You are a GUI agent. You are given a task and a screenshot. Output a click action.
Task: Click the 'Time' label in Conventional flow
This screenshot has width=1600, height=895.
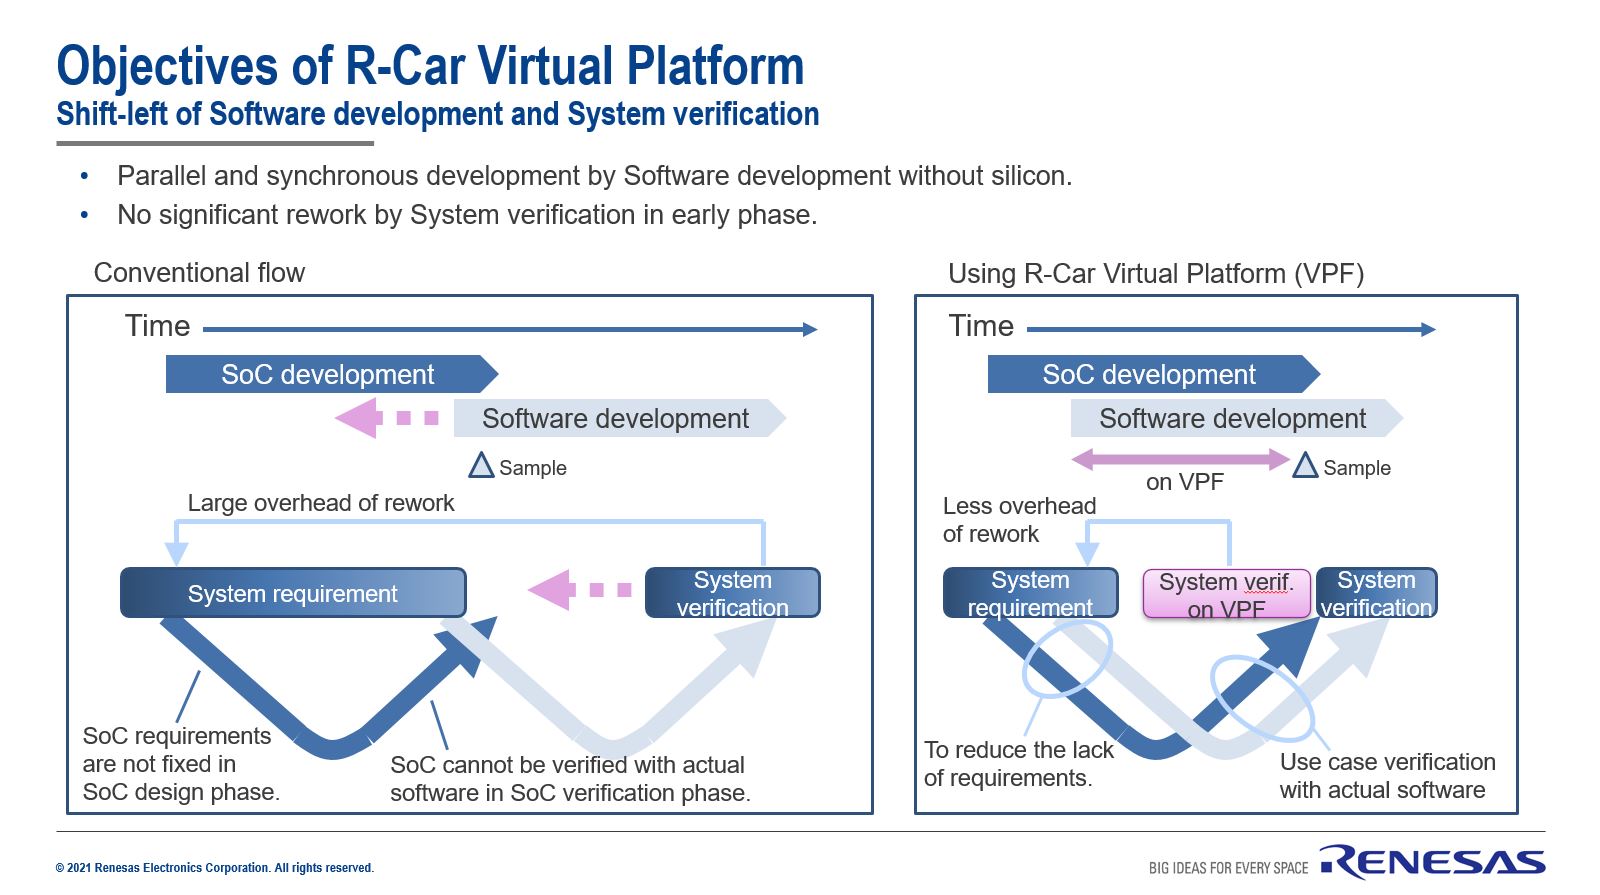click(157, 326)
